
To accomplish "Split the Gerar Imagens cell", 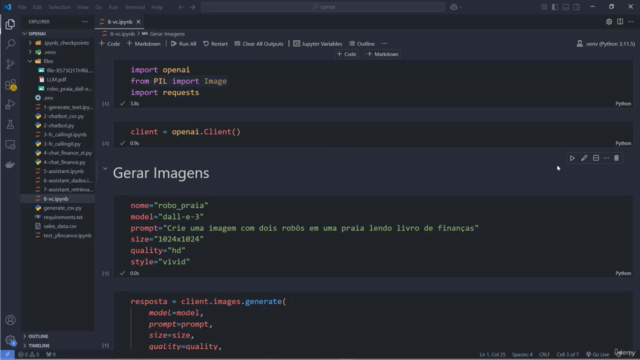I will click(596, 158).
